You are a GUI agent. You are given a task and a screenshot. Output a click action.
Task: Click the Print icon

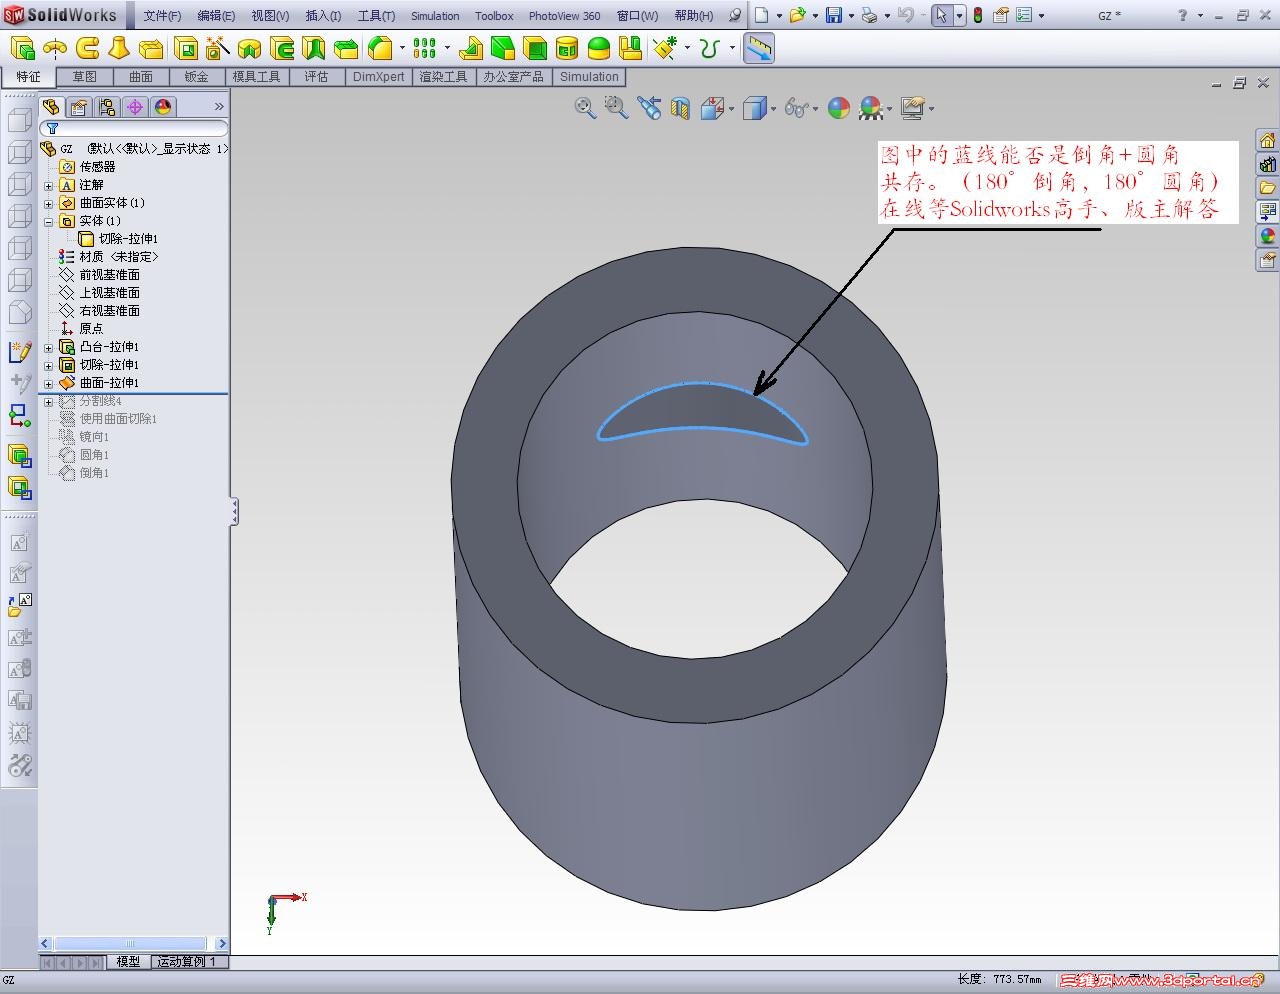(x=869, y=16)
